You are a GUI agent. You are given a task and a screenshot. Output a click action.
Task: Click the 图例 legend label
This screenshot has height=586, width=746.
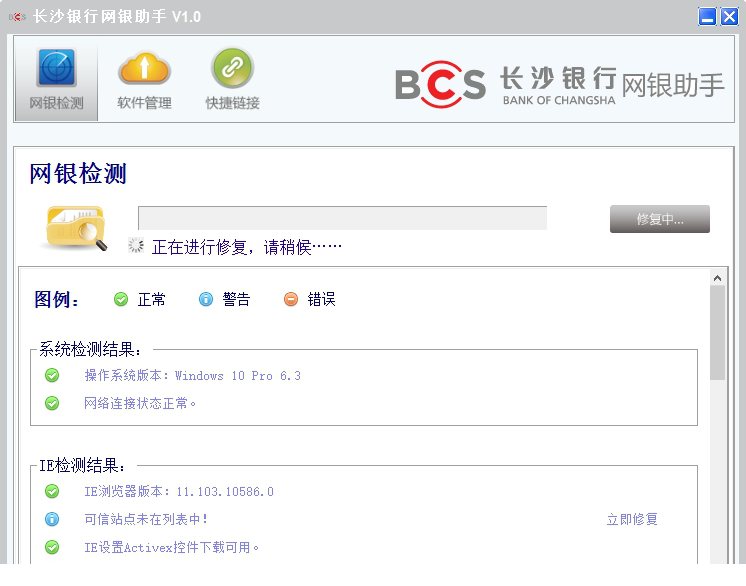pos(56,299)
